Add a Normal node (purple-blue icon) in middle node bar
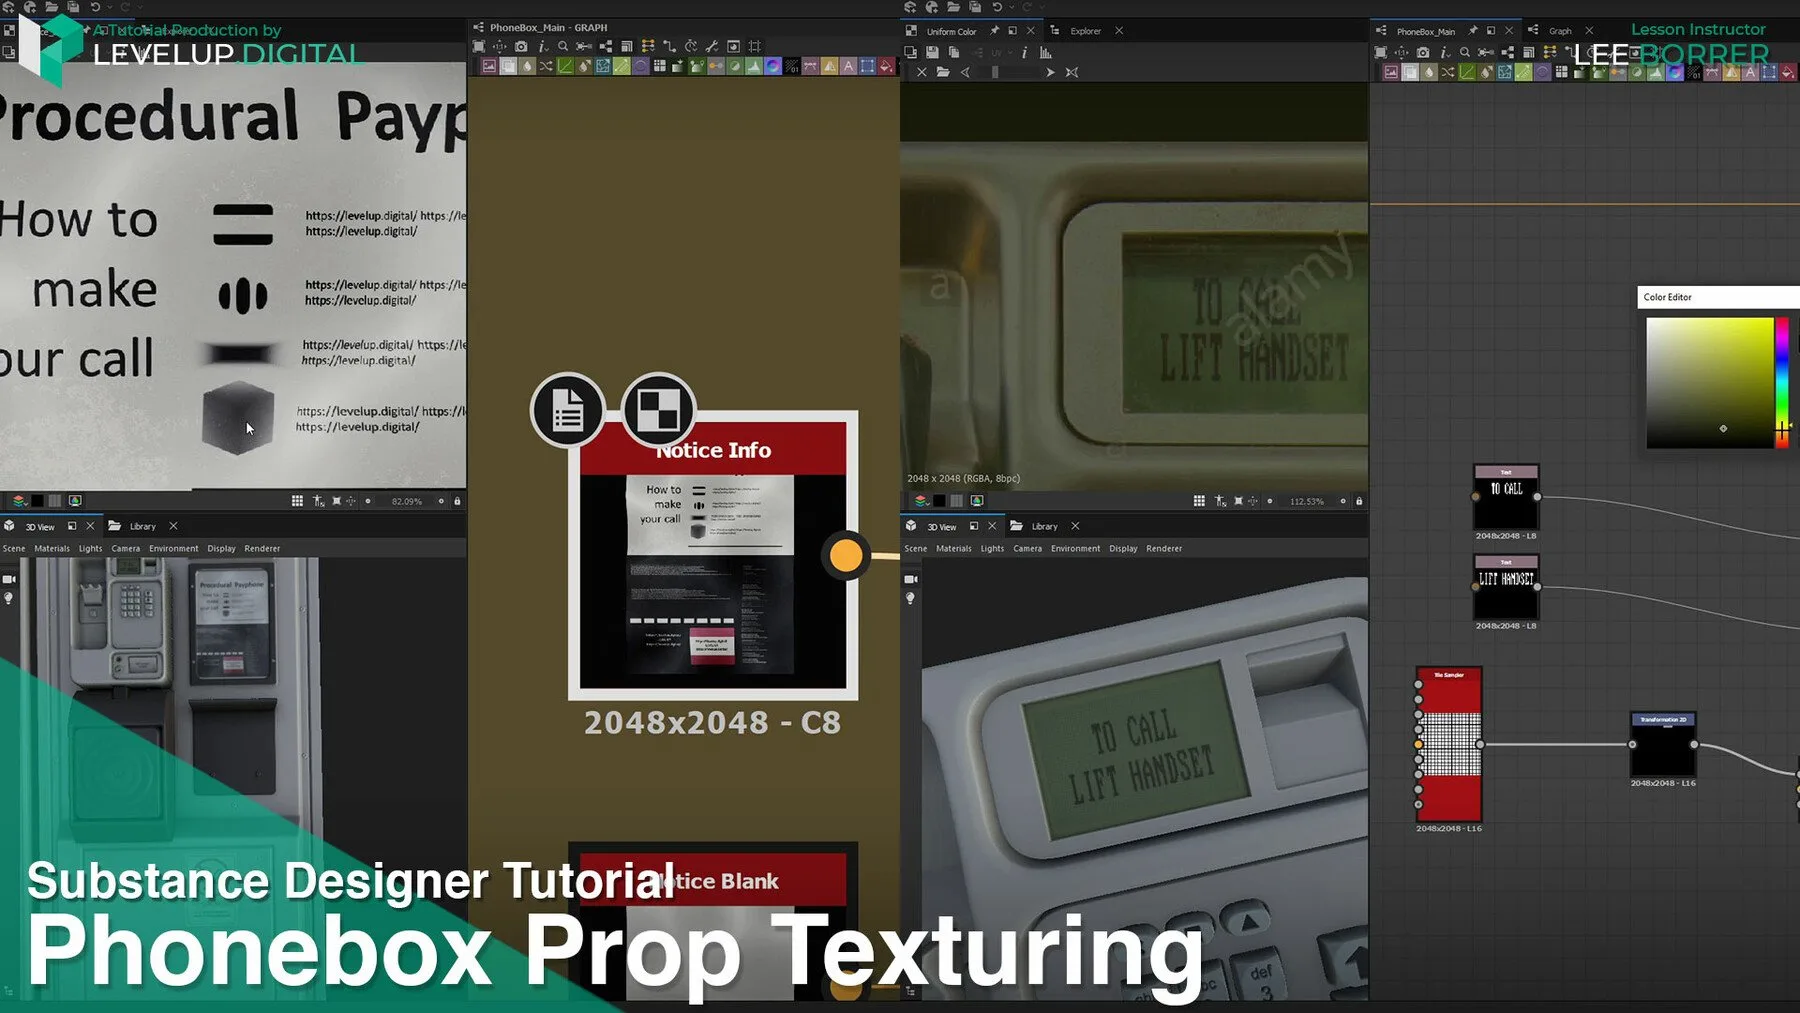The width and height of the screenshot is (1800, 1013). tap(773, 66)
